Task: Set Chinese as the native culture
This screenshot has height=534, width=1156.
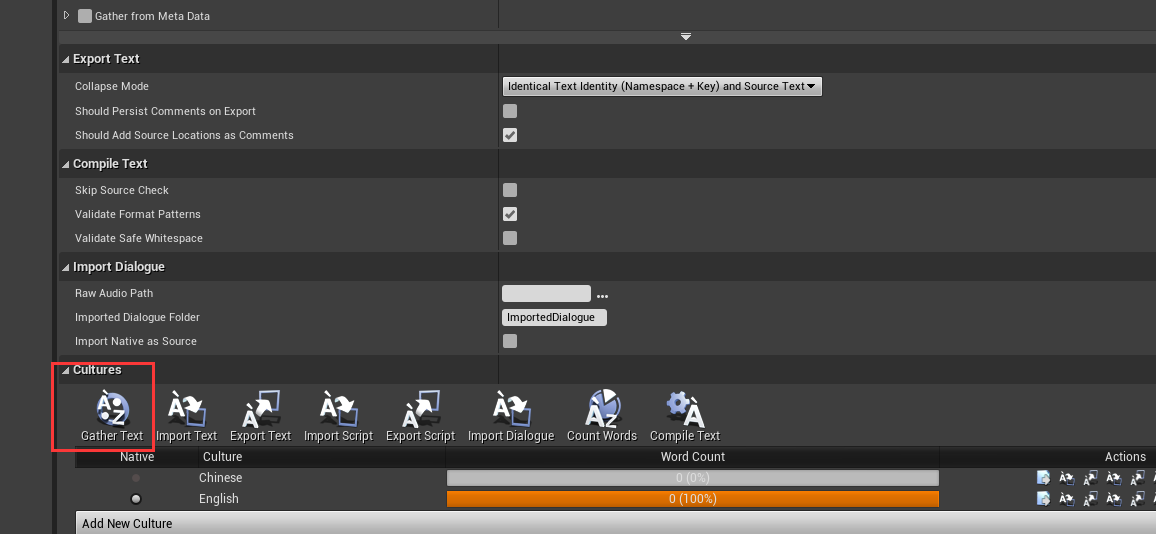Action: pos(136,478)
